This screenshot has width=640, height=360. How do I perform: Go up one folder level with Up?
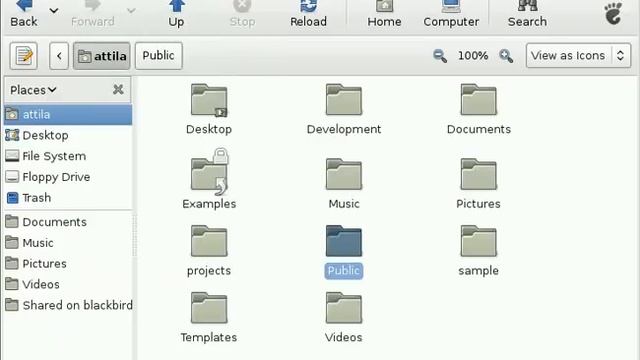(x=176, y=14)
